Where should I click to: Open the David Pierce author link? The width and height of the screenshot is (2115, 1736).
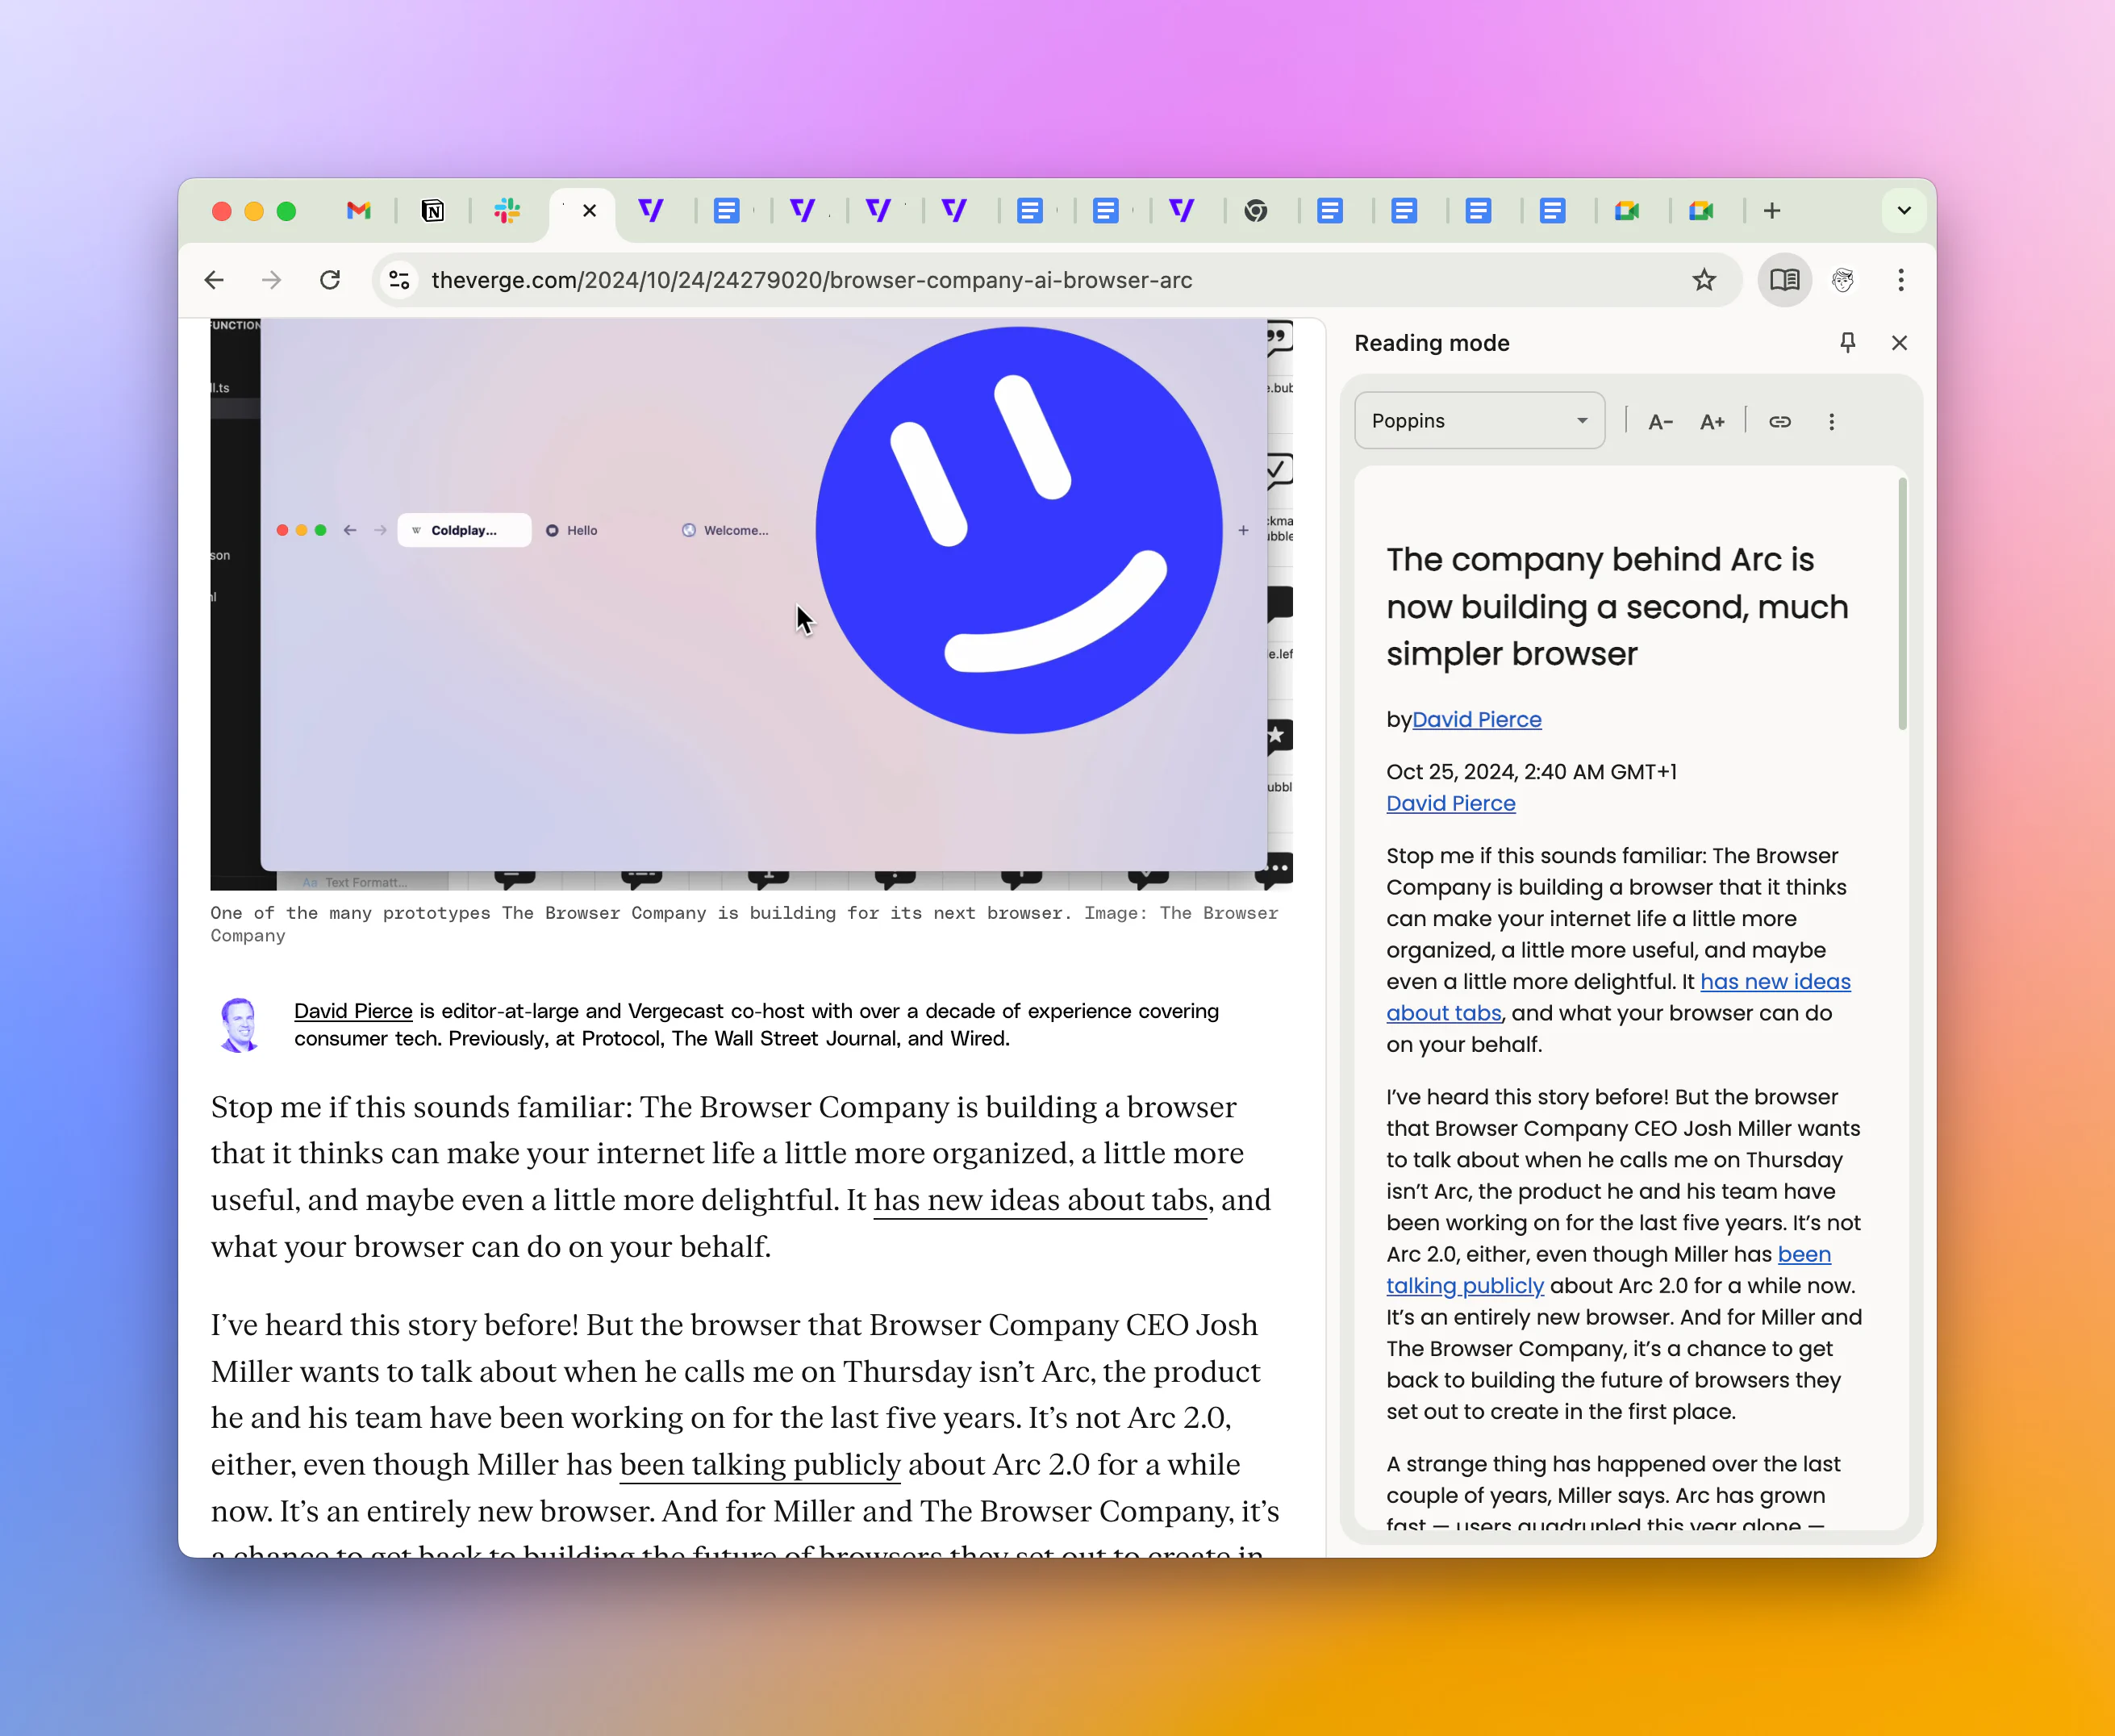(1477, 719)
